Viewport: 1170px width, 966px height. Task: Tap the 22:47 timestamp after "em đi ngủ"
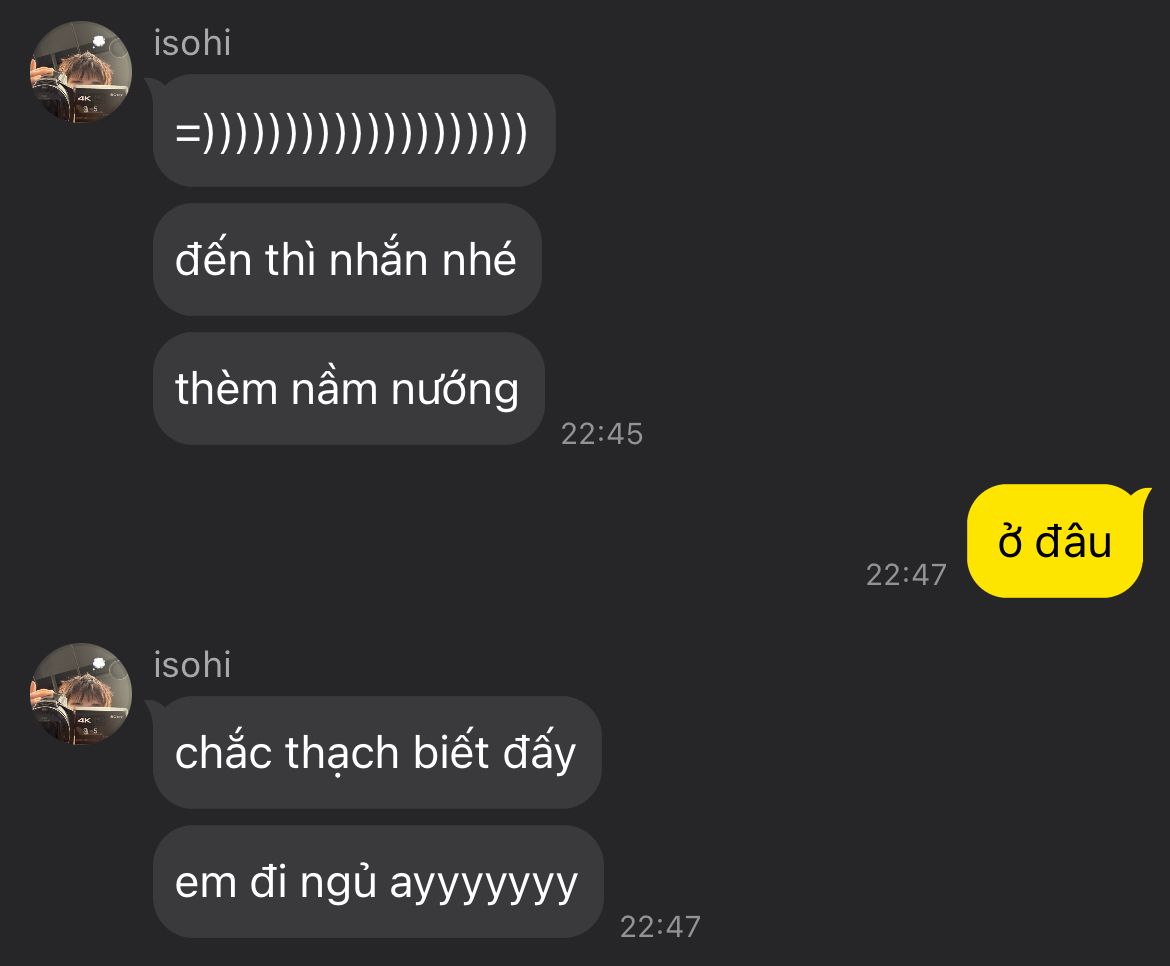pos(660,926)
